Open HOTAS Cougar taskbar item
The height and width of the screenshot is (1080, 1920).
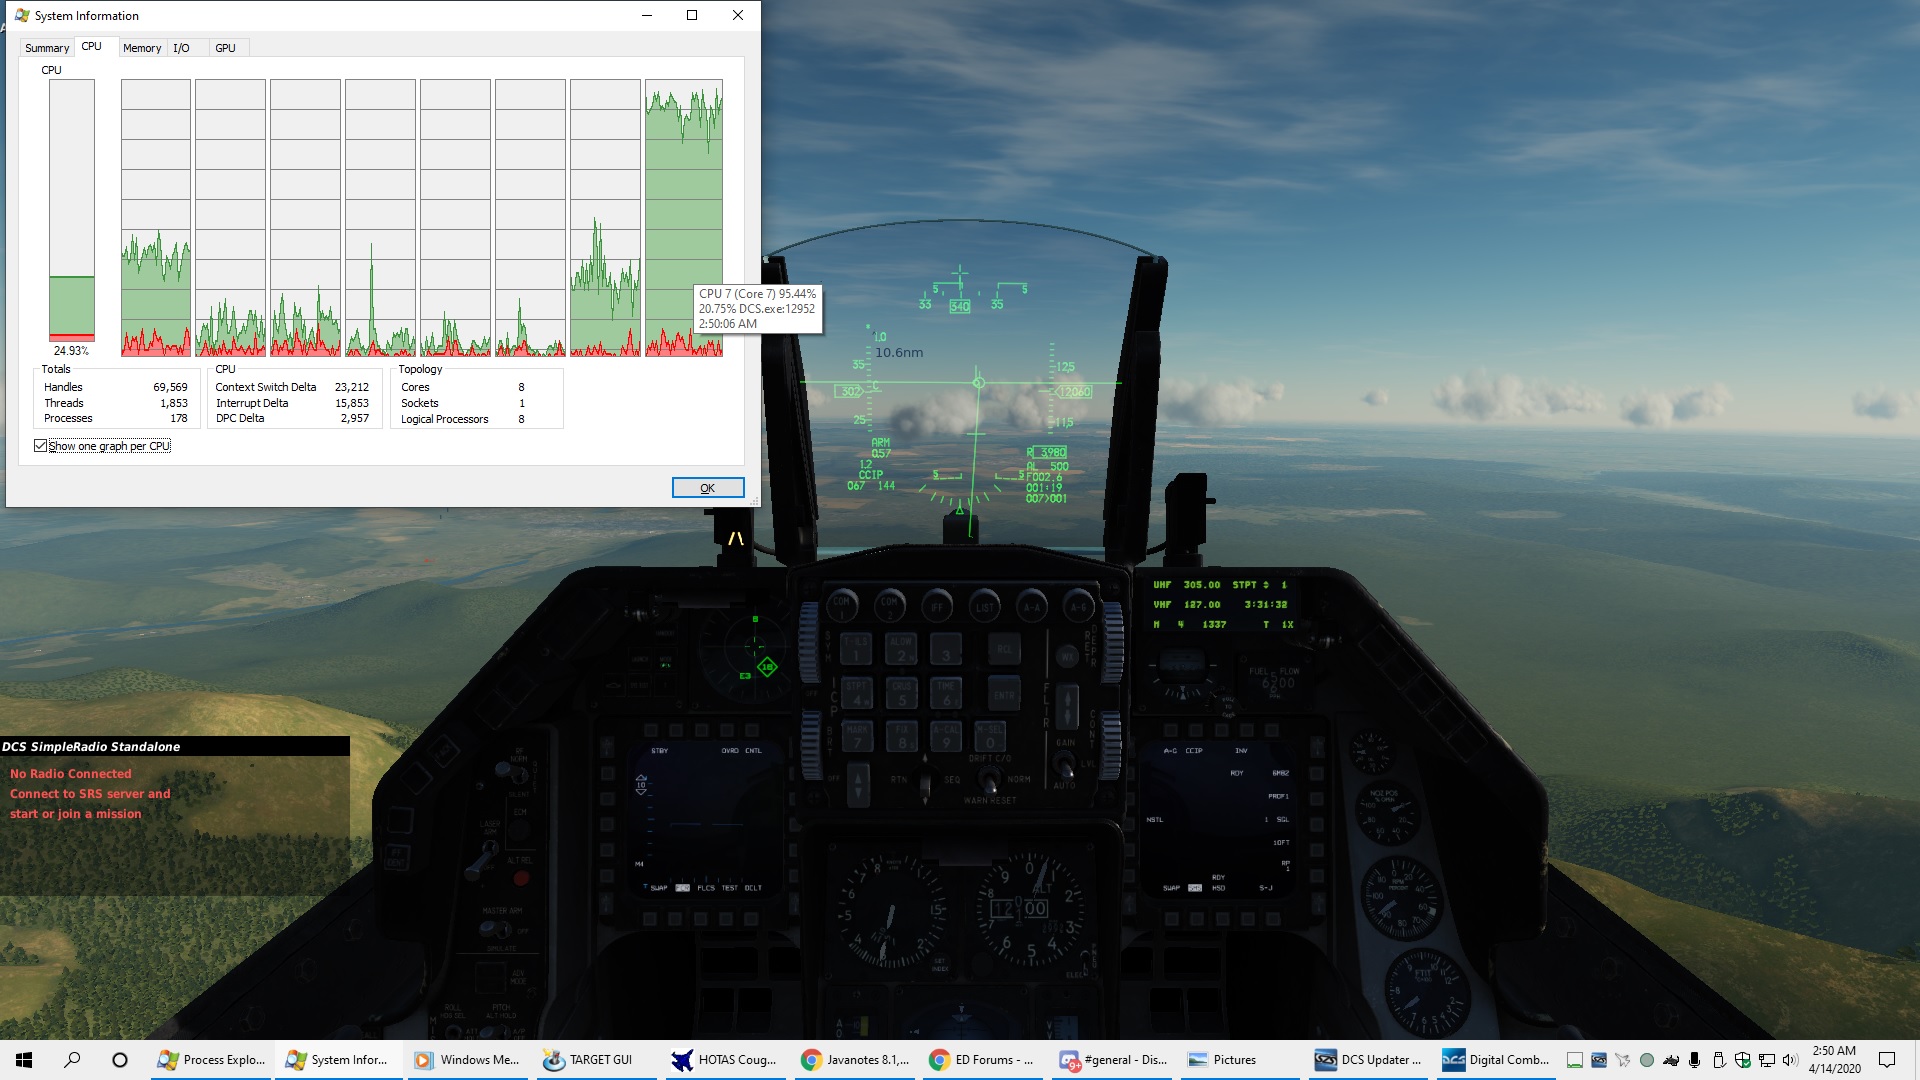click(726, 1060)
